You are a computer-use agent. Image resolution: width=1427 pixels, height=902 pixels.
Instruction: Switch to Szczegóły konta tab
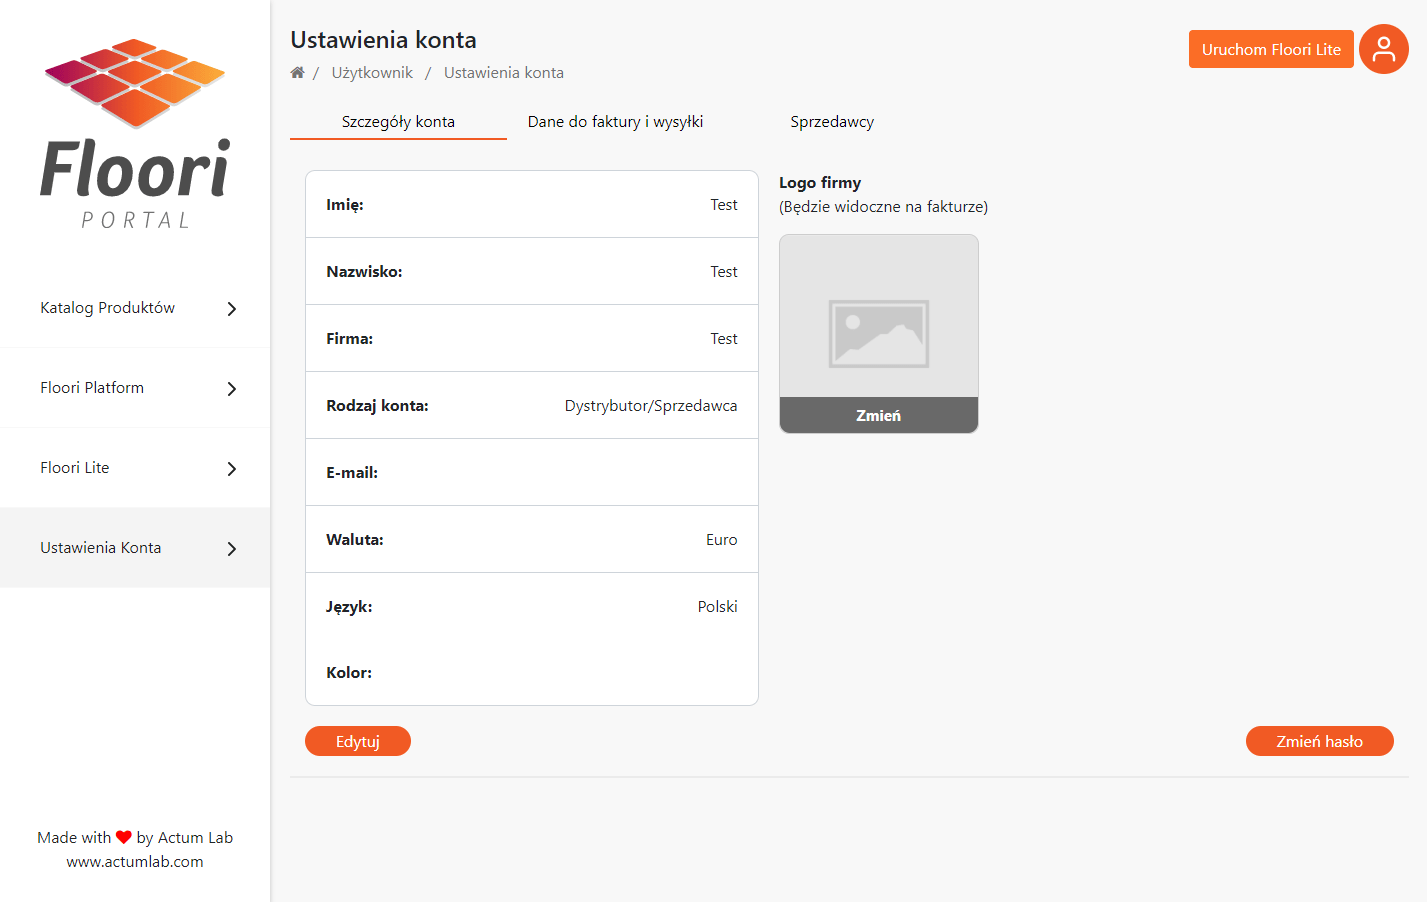[x=398, y=122]
